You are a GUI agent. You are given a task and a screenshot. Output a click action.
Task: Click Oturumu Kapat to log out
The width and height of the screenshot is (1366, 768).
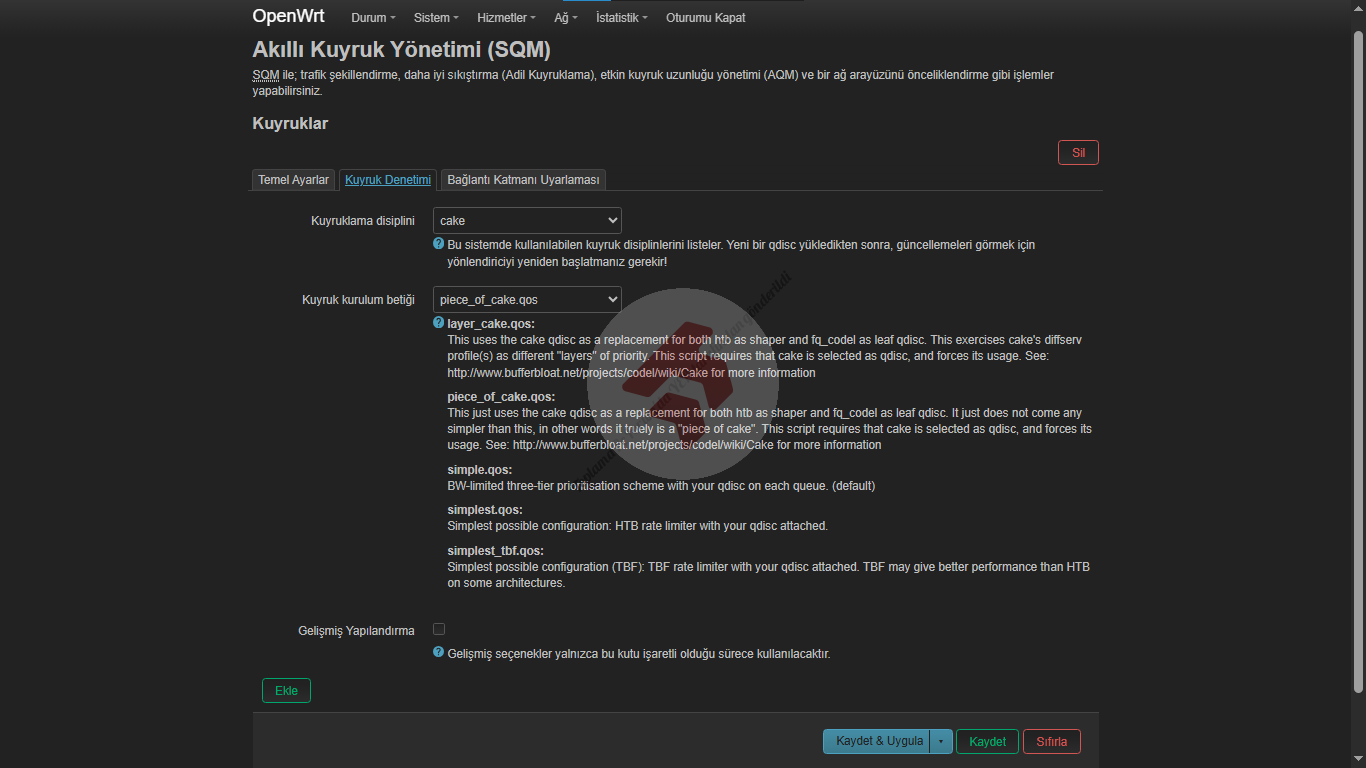[x=705, y=18]
